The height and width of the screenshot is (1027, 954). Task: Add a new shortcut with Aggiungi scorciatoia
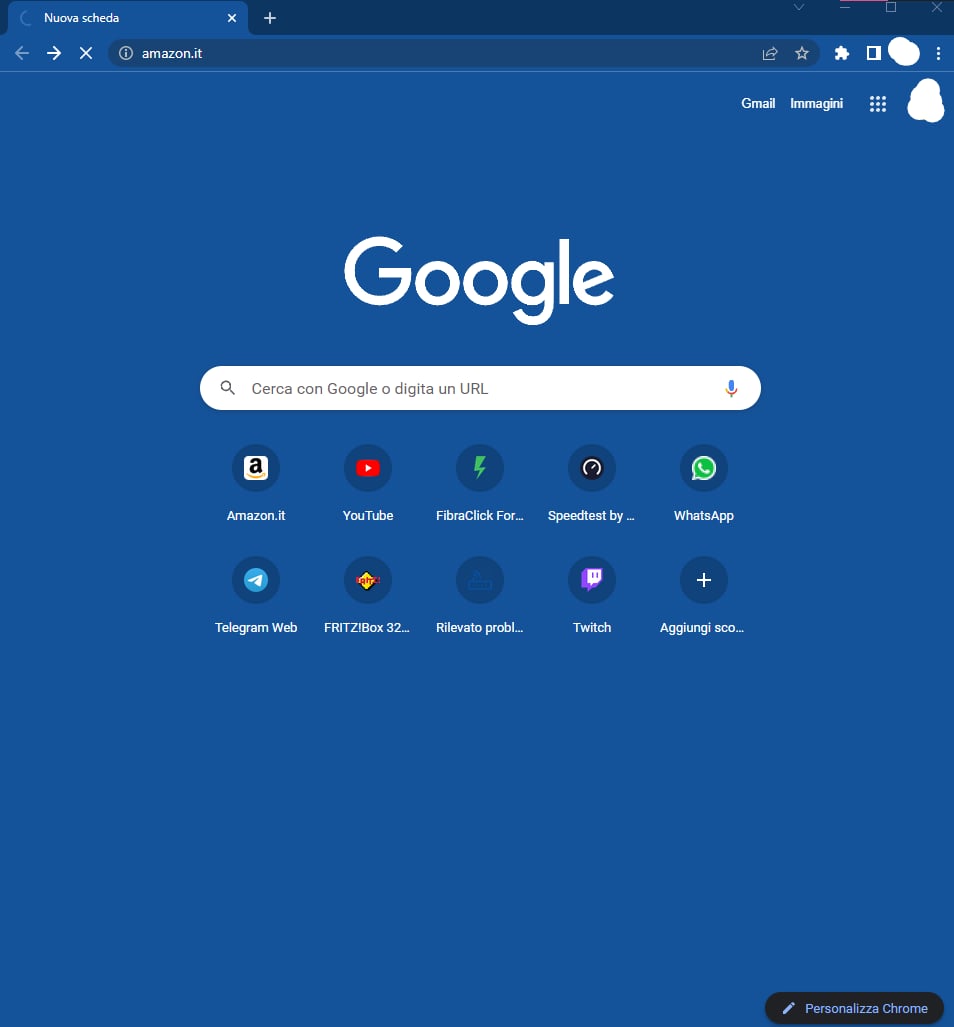click(704, 597)
